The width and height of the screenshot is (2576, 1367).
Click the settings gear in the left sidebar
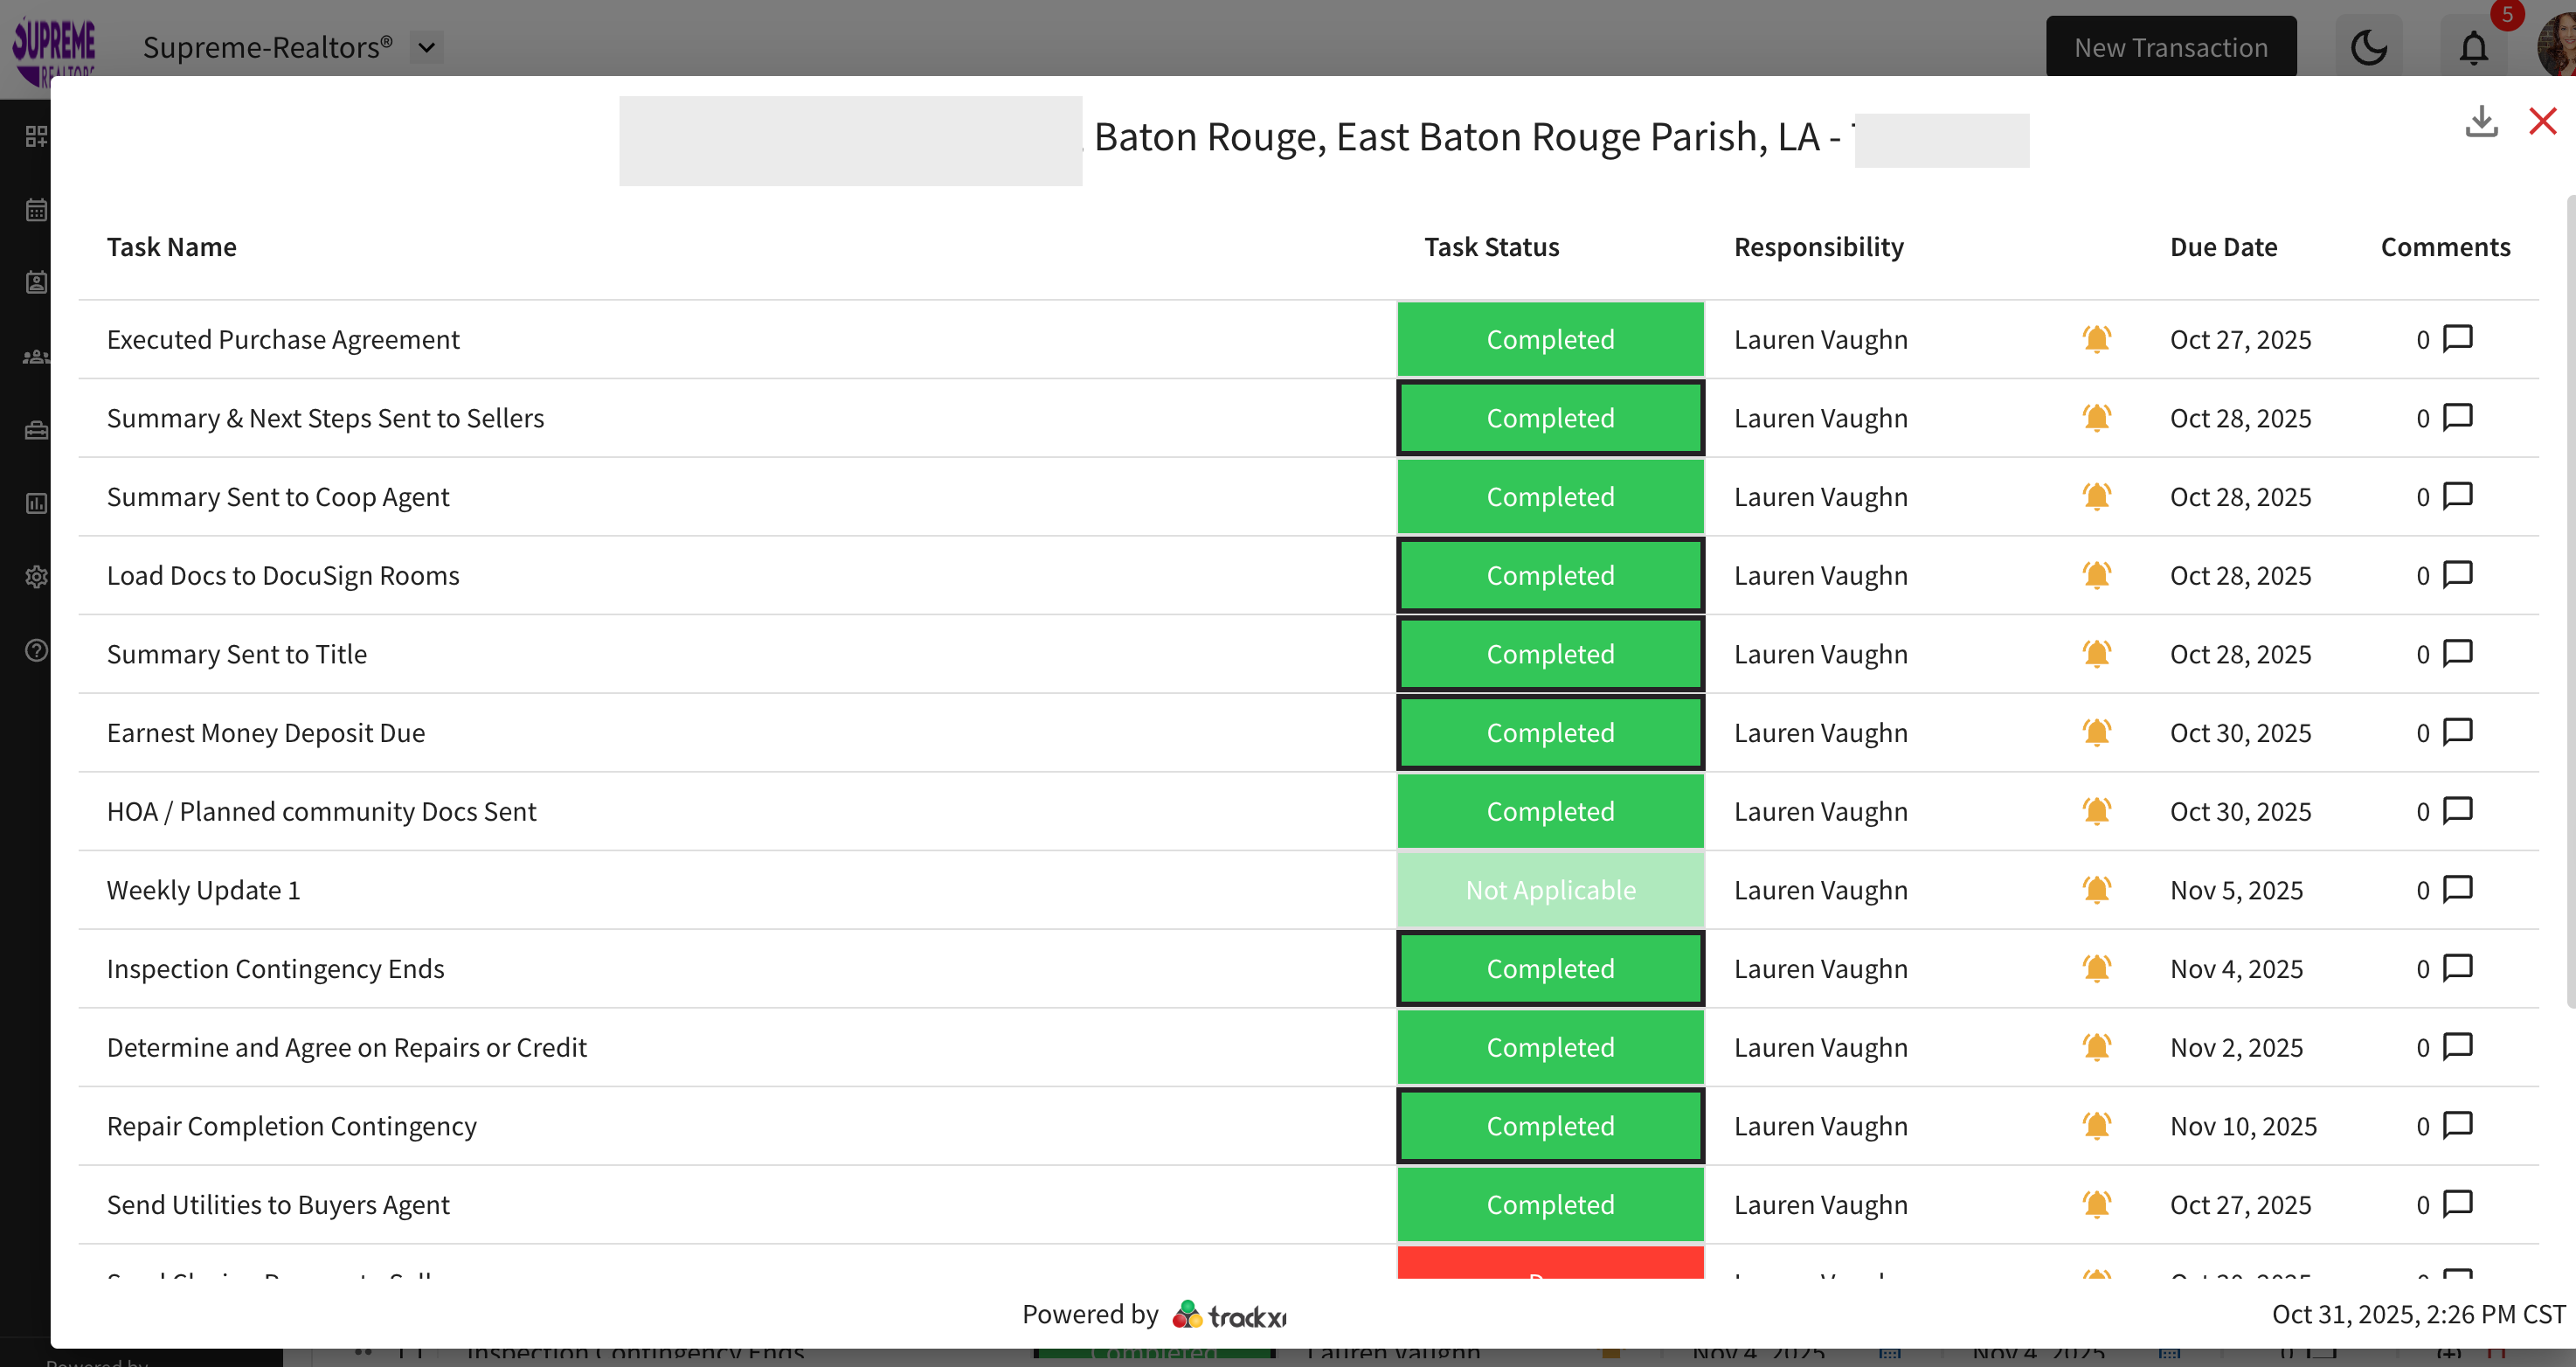coord(36,577)
